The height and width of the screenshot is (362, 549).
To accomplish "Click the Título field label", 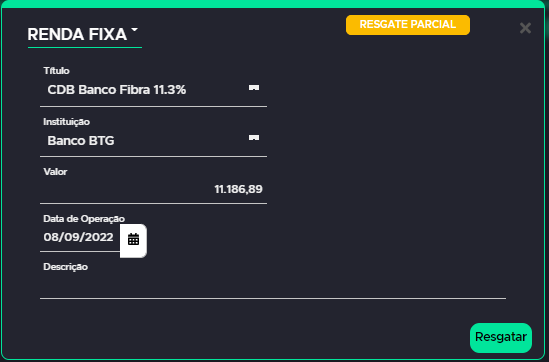I will point(56,71).
